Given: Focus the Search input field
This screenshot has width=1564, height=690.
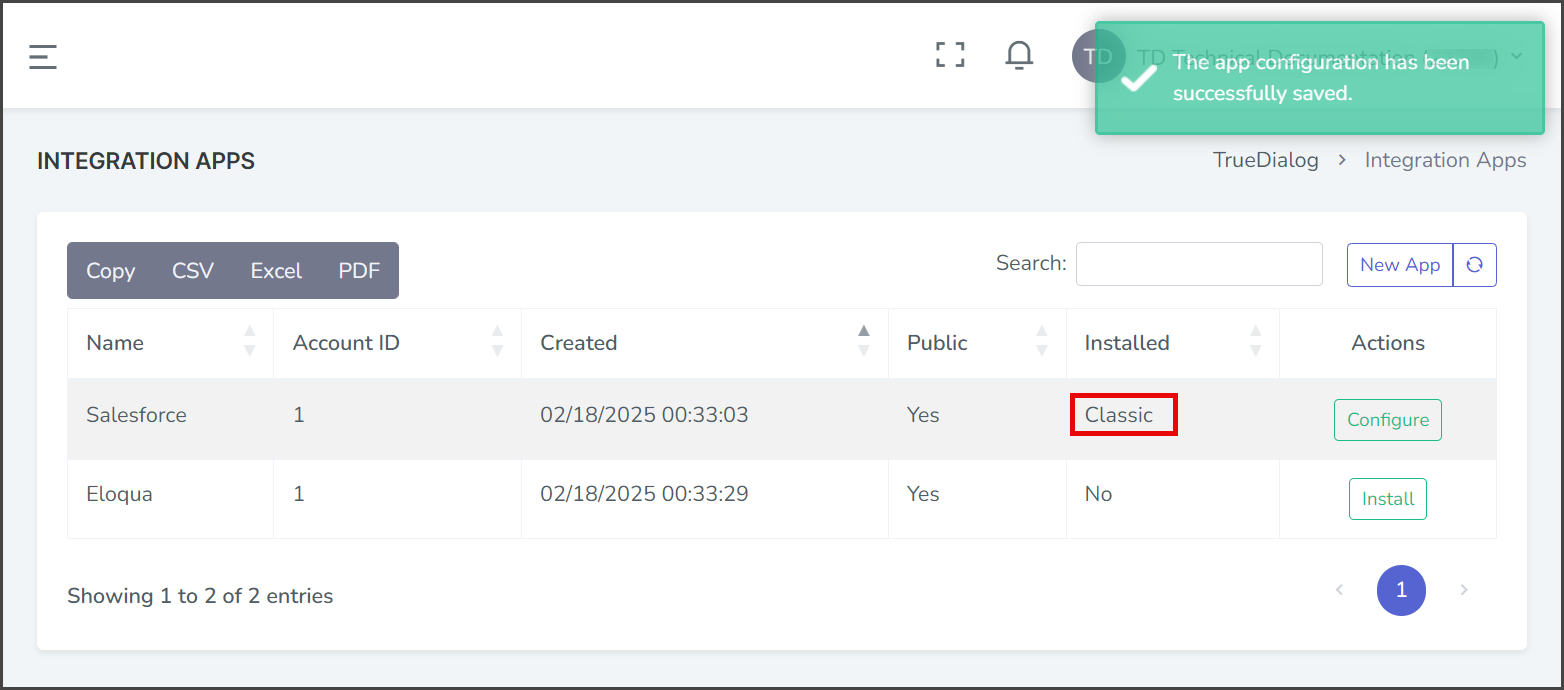Looking at the screenshot, I should pyautogui.click(x=1199, y=264).
